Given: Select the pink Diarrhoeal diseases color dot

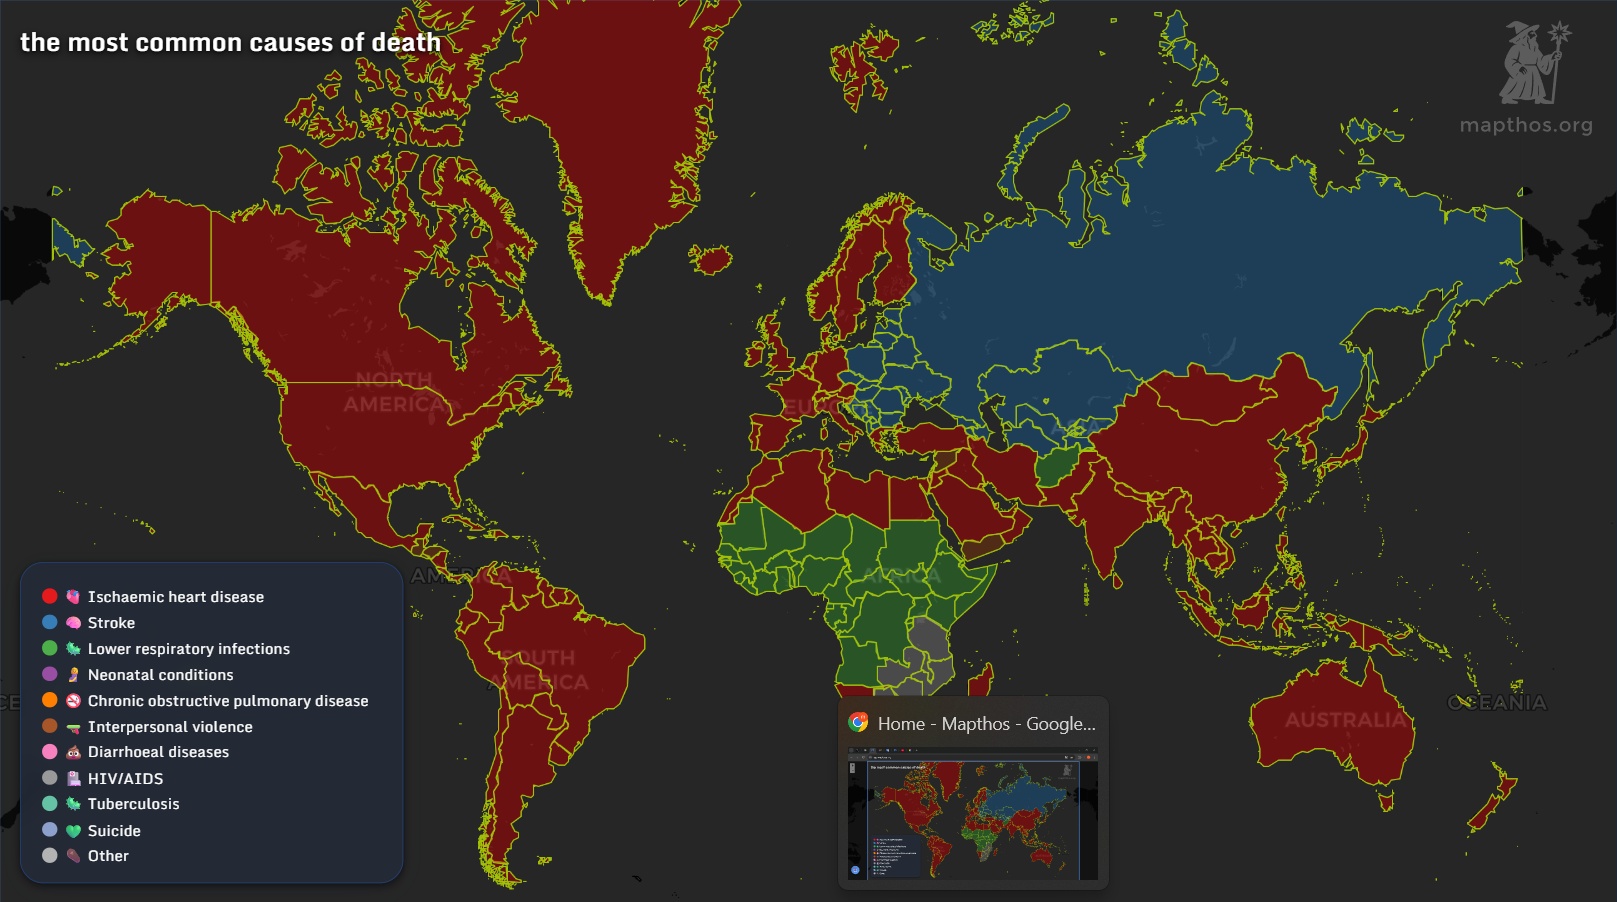Looking at the screenshot, I should pos(49,752).
